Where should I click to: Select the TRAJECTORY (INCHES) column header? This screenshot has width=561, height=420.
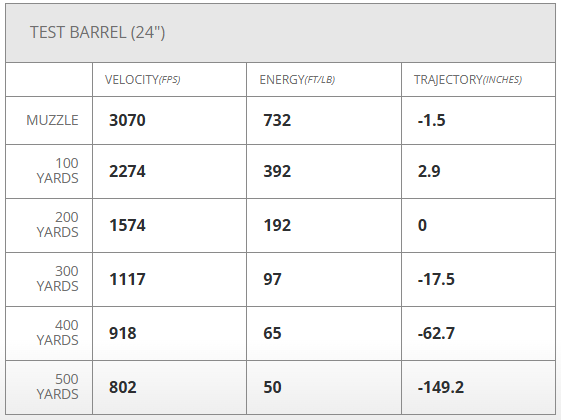click(468, 79)
